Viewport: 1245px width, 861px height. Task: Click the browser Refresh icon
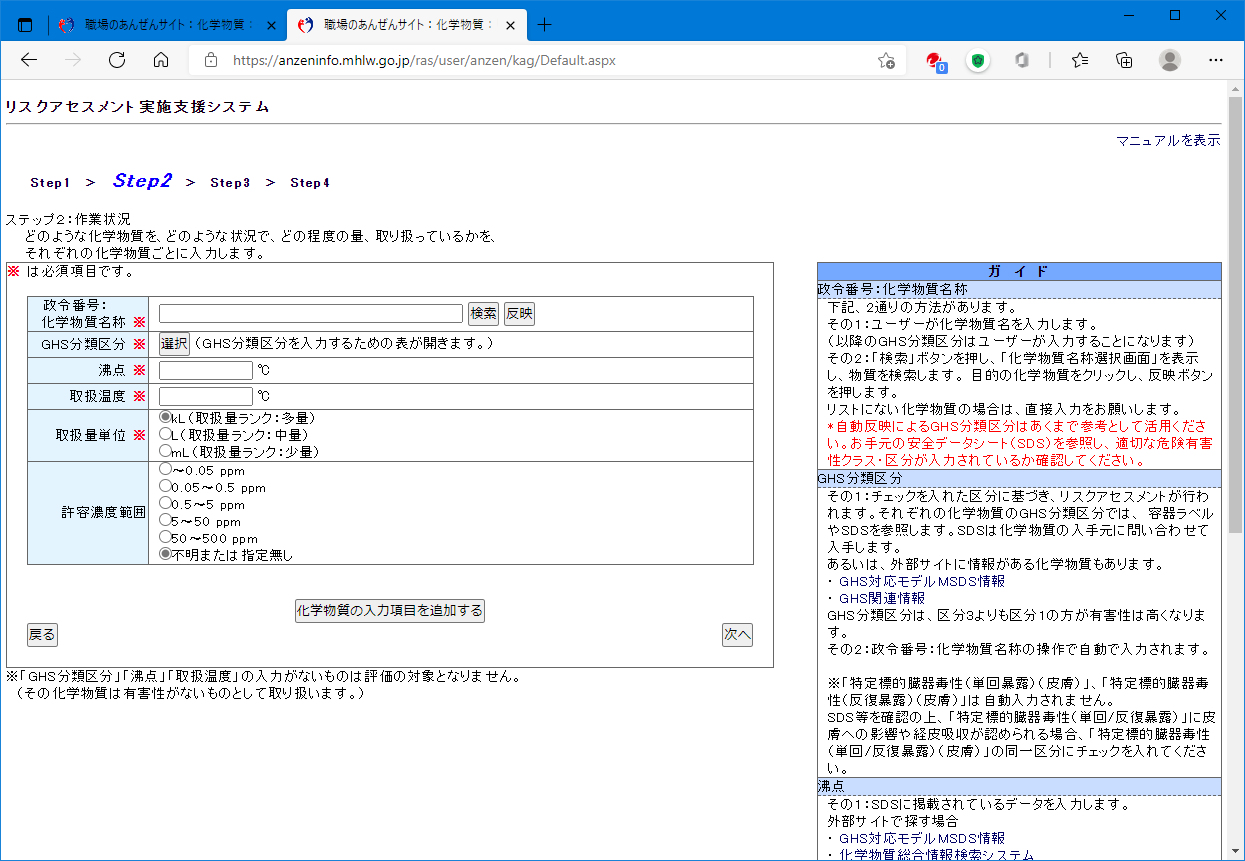117,60
